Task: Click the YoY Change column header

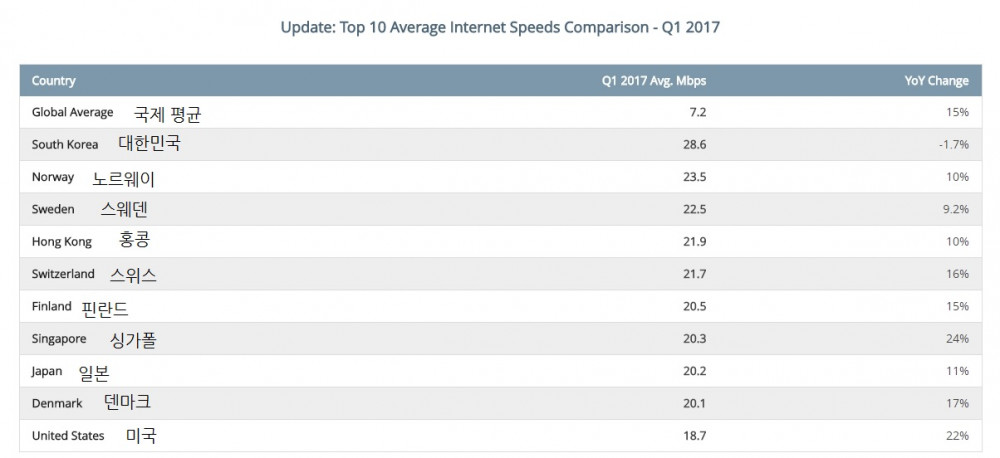Action: click(x=936, y=81)
